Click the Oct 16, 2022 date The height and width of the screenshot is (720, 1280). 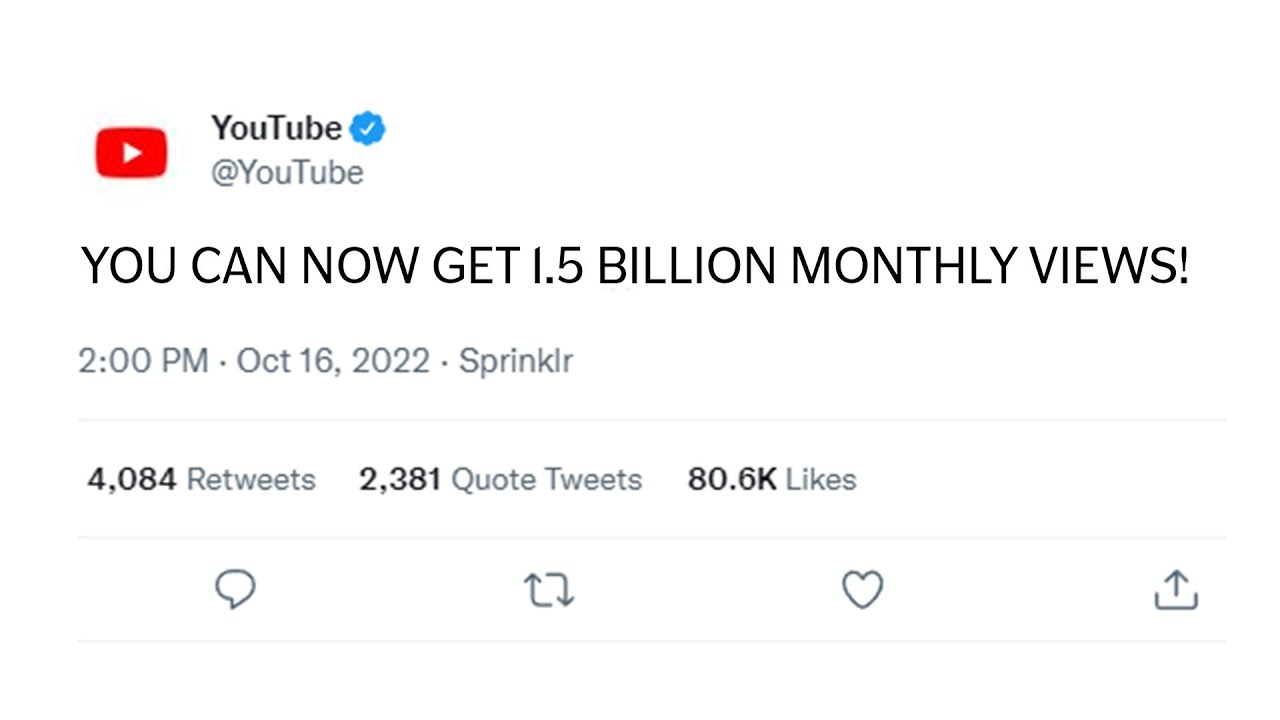click(x=333, y=361)
